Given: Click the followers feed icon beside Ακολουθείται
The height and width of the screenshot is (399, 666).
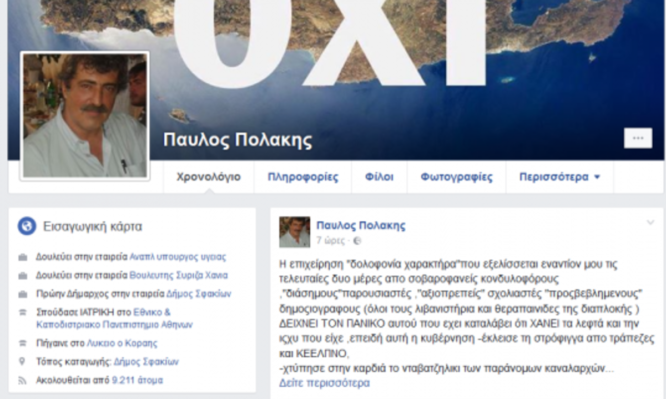Looking at the screenshot, I should click(x=23, y=380).
